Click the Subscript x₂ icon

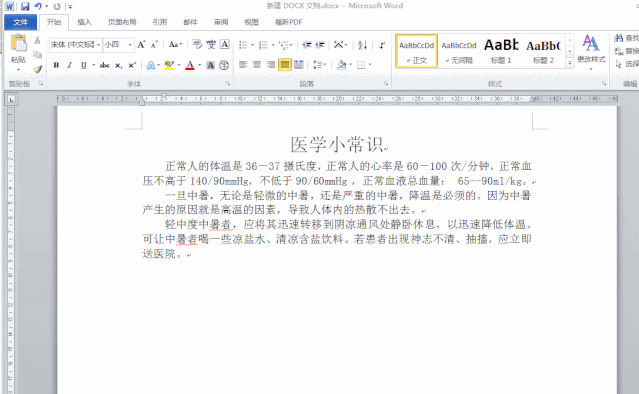118,65
